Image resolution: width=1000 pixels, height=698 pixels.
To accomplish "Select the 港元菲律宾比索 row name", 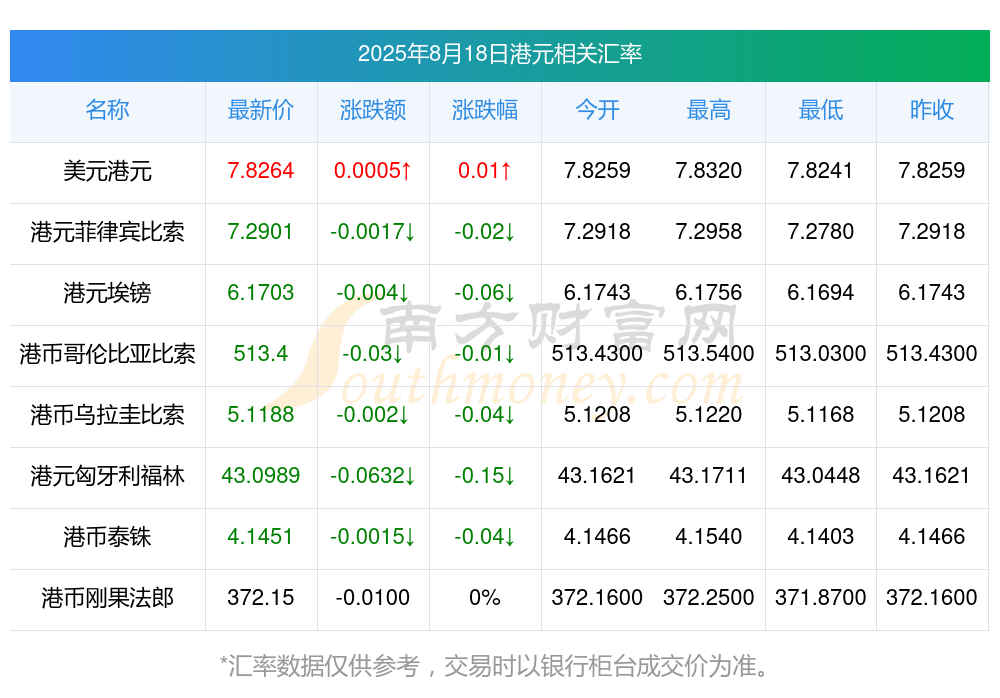I will (107, 232).
